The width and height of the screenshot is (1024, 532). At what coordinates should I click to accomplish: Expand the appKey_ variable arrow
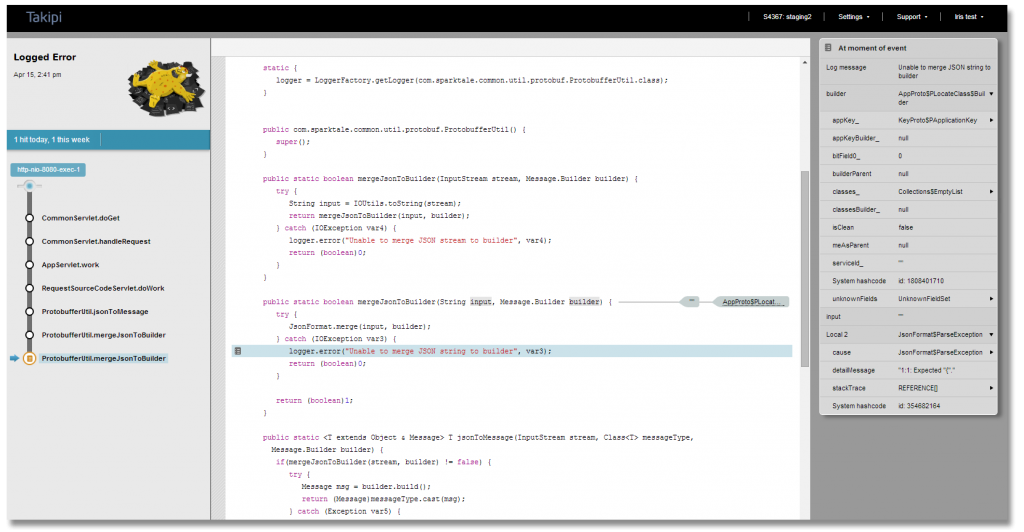991,120
